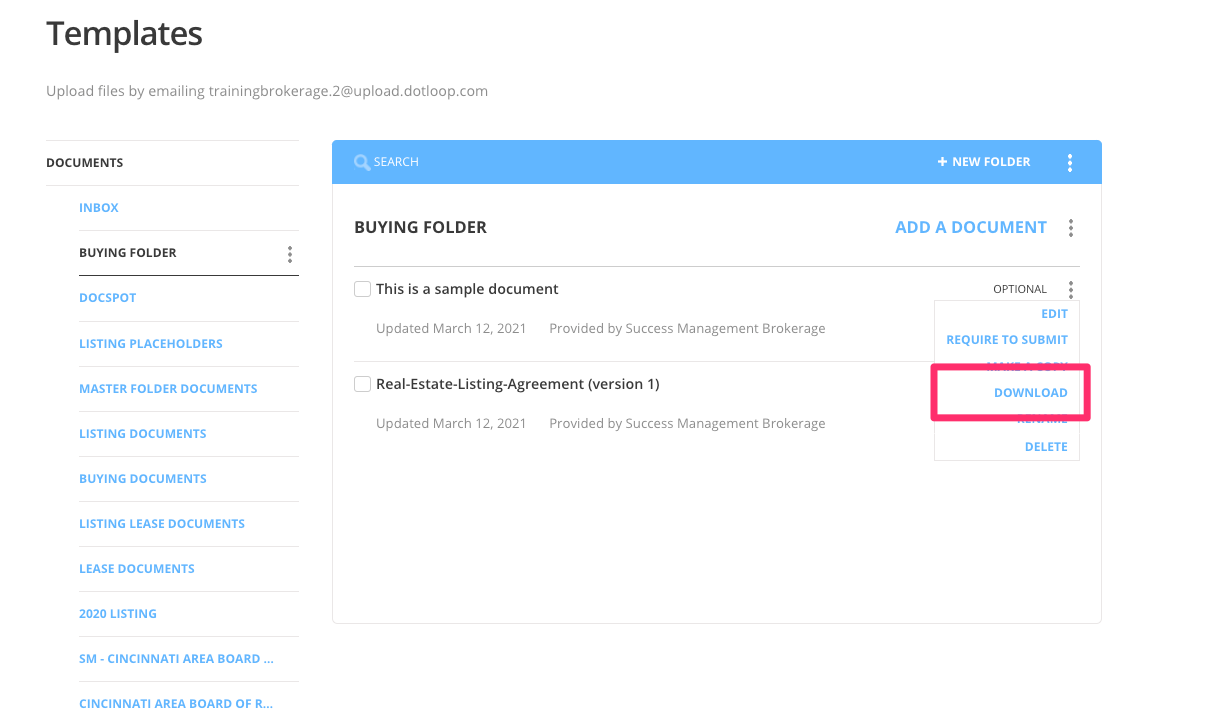This screenshot has width=1206, height=726.
Task: Choose DOWNLOAD from the document menu
Action: pyautogui.click(x=1031, y=392)
